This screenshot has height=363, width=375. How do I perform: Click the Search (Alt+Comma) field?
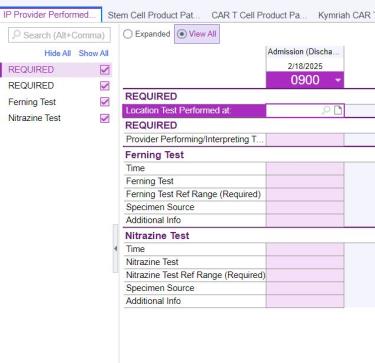(x=59, y=35)
